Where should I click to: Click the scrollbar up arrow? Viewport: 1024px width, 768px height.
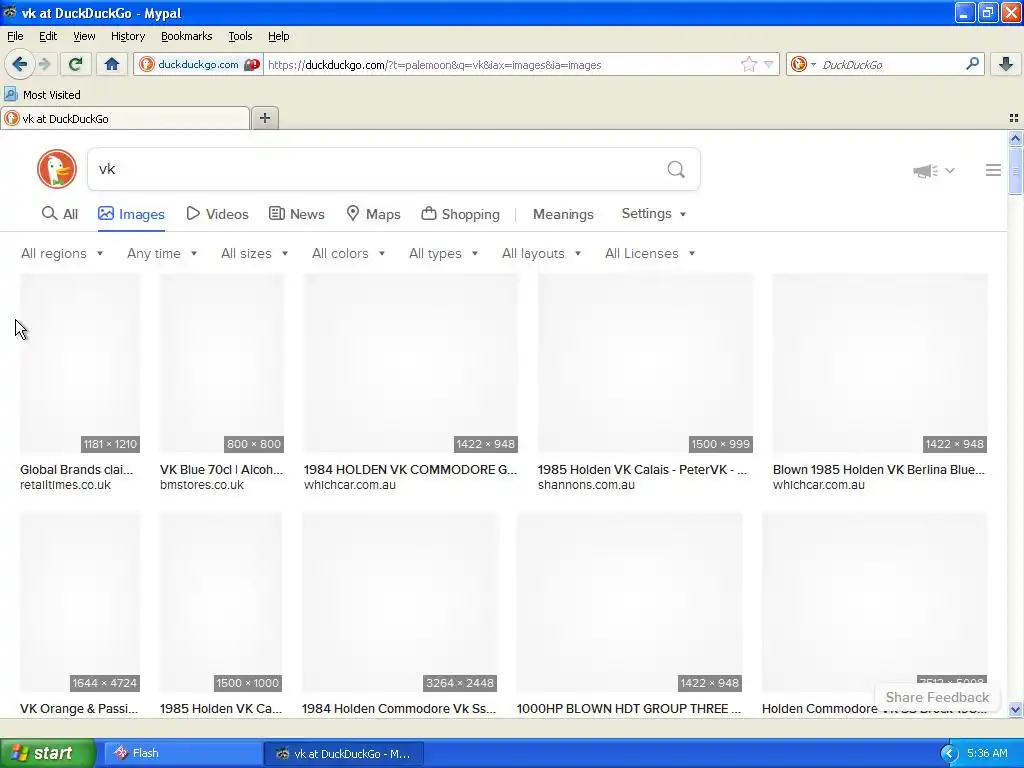pyautogui.click(x=1015, y=138)
